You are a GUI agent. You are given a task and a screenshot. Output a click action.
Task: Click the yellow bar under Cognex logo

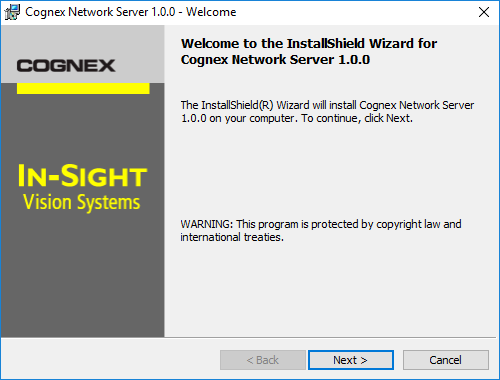[x=83, y=89]
